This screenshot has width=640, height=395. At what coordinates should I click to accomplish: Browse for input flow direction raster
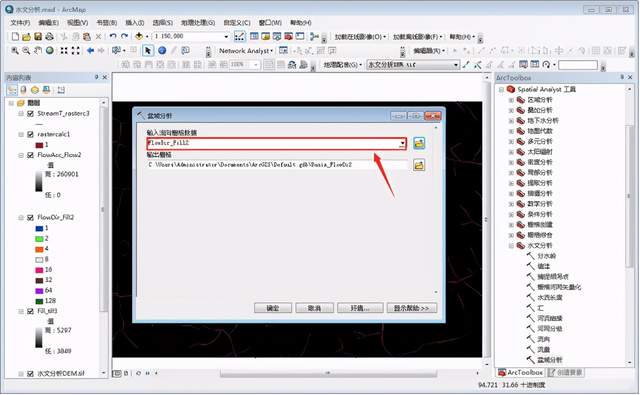coord(419,143)
